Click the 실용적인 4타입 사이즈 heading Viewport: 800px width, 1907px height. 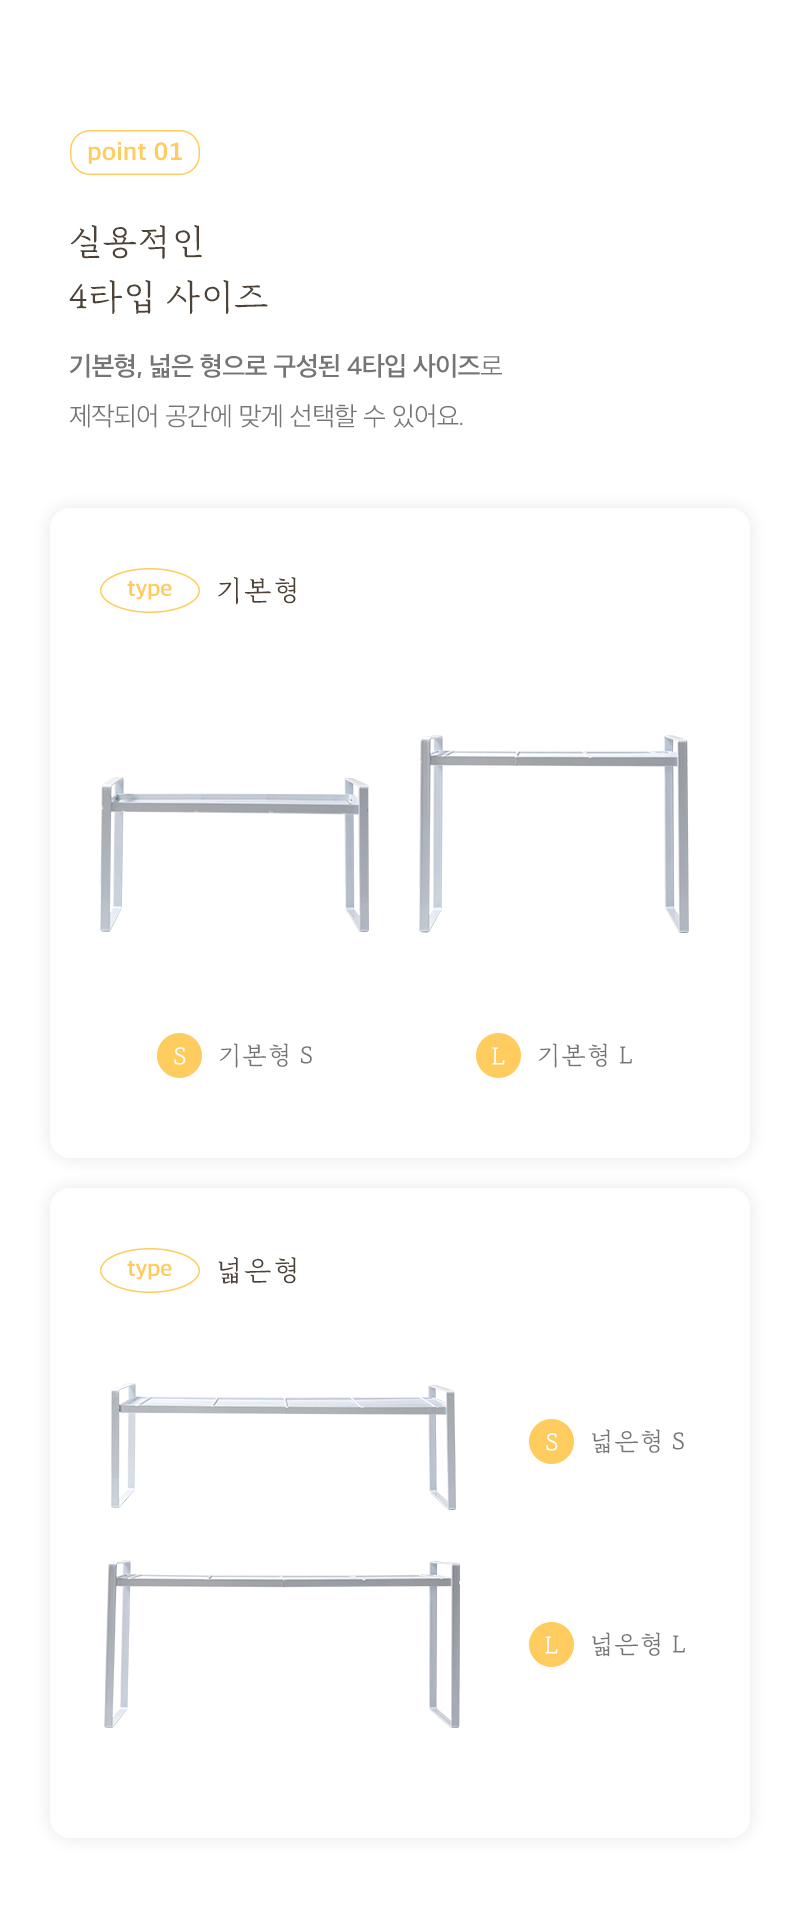click(169, 268)
